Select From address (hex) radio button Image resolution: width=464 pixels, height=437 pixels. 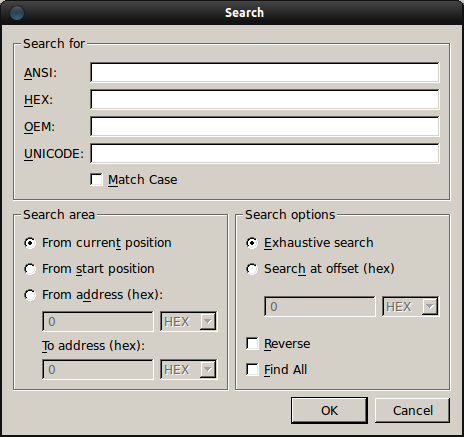click(30, 295)
